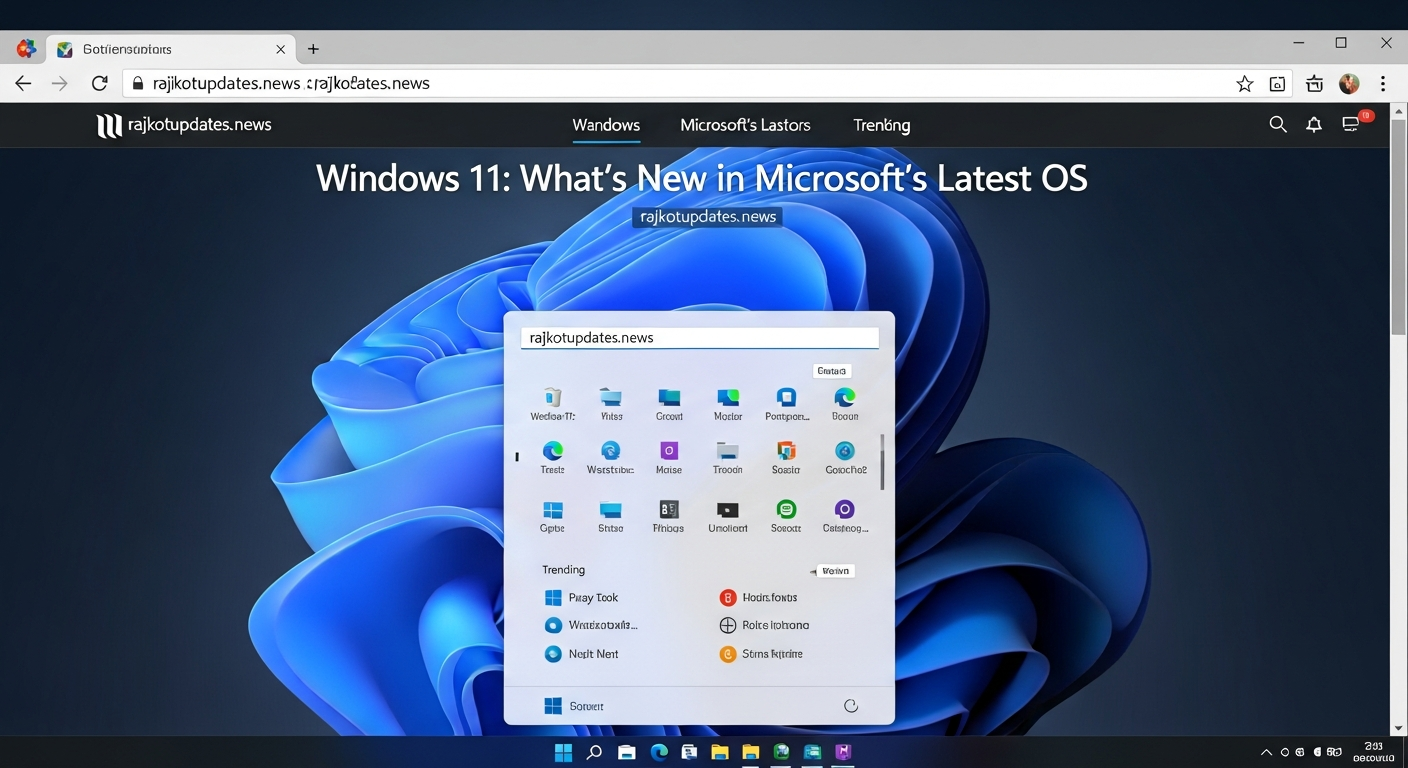The height and width of the screenshot is (768, 1408).
Task: Open the Windows logo app icon in third row
Action: pos(553,510)
